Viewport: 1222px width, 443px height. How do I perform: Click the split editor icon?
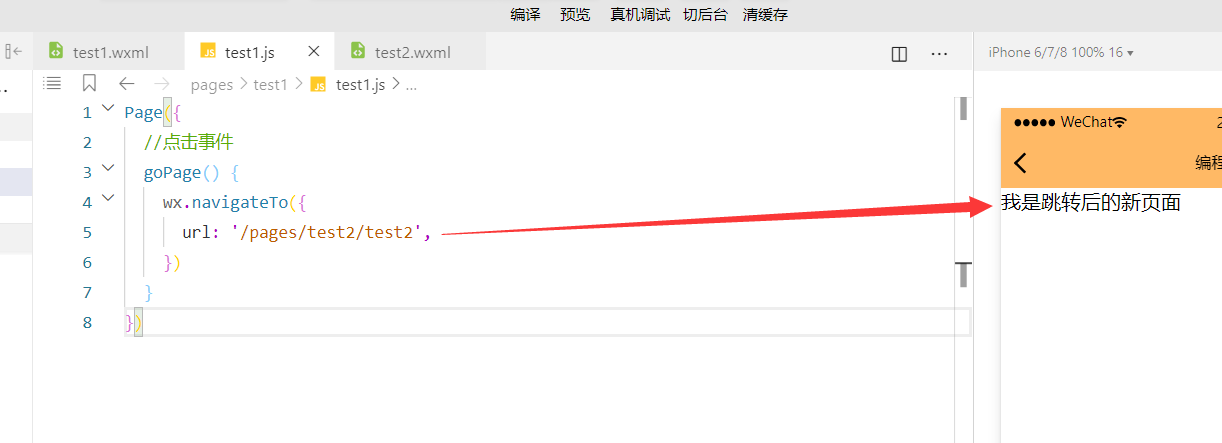899,54
